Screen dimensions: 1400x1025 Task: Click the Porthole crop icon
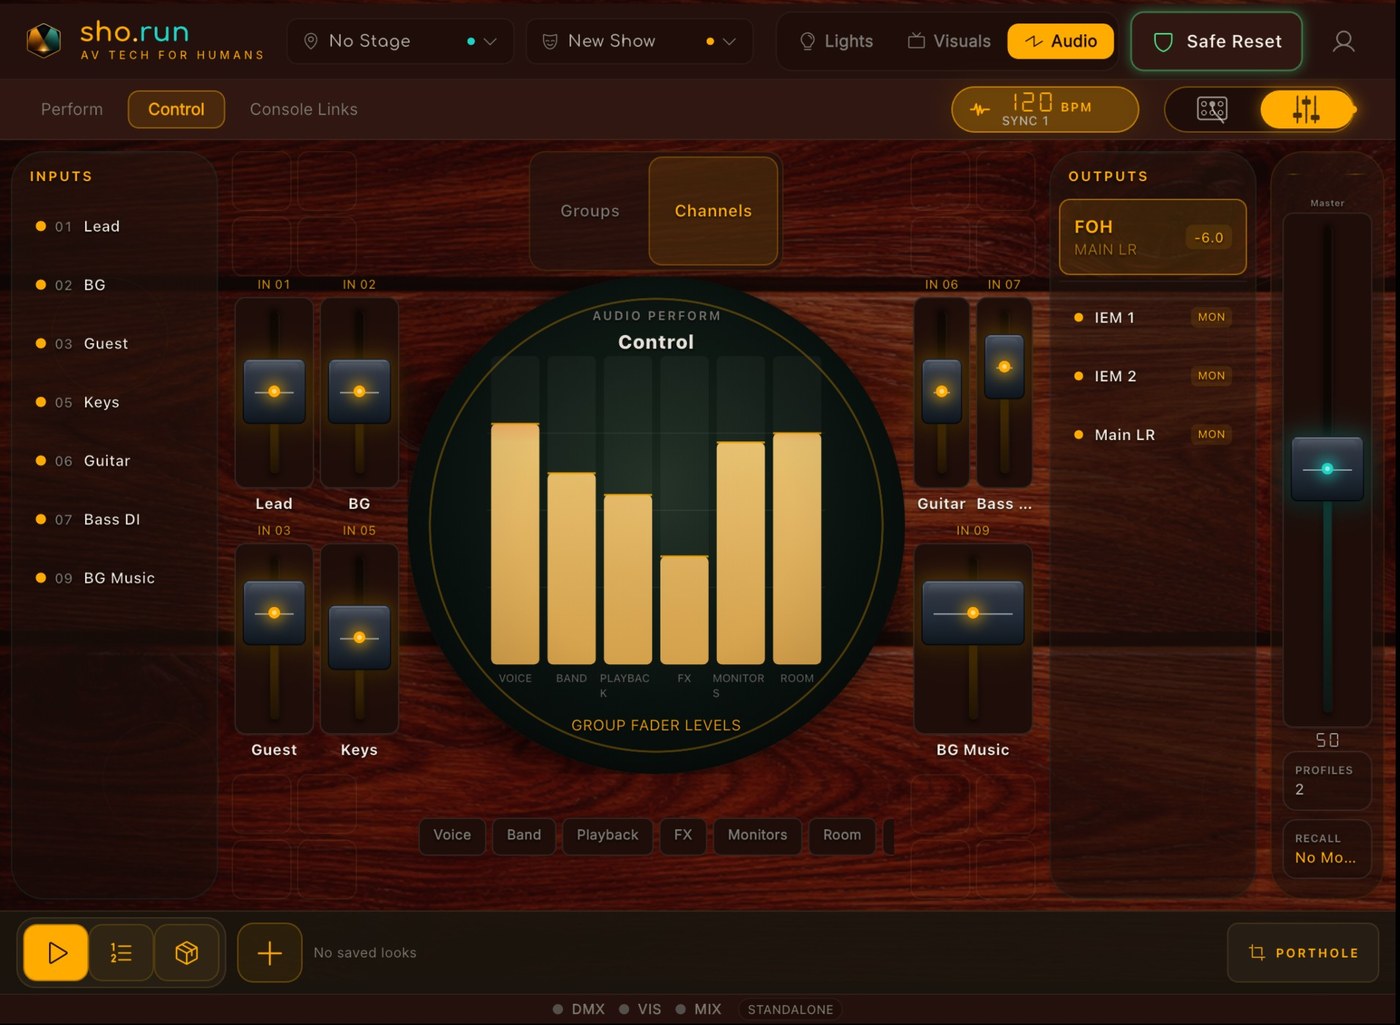1257,953
